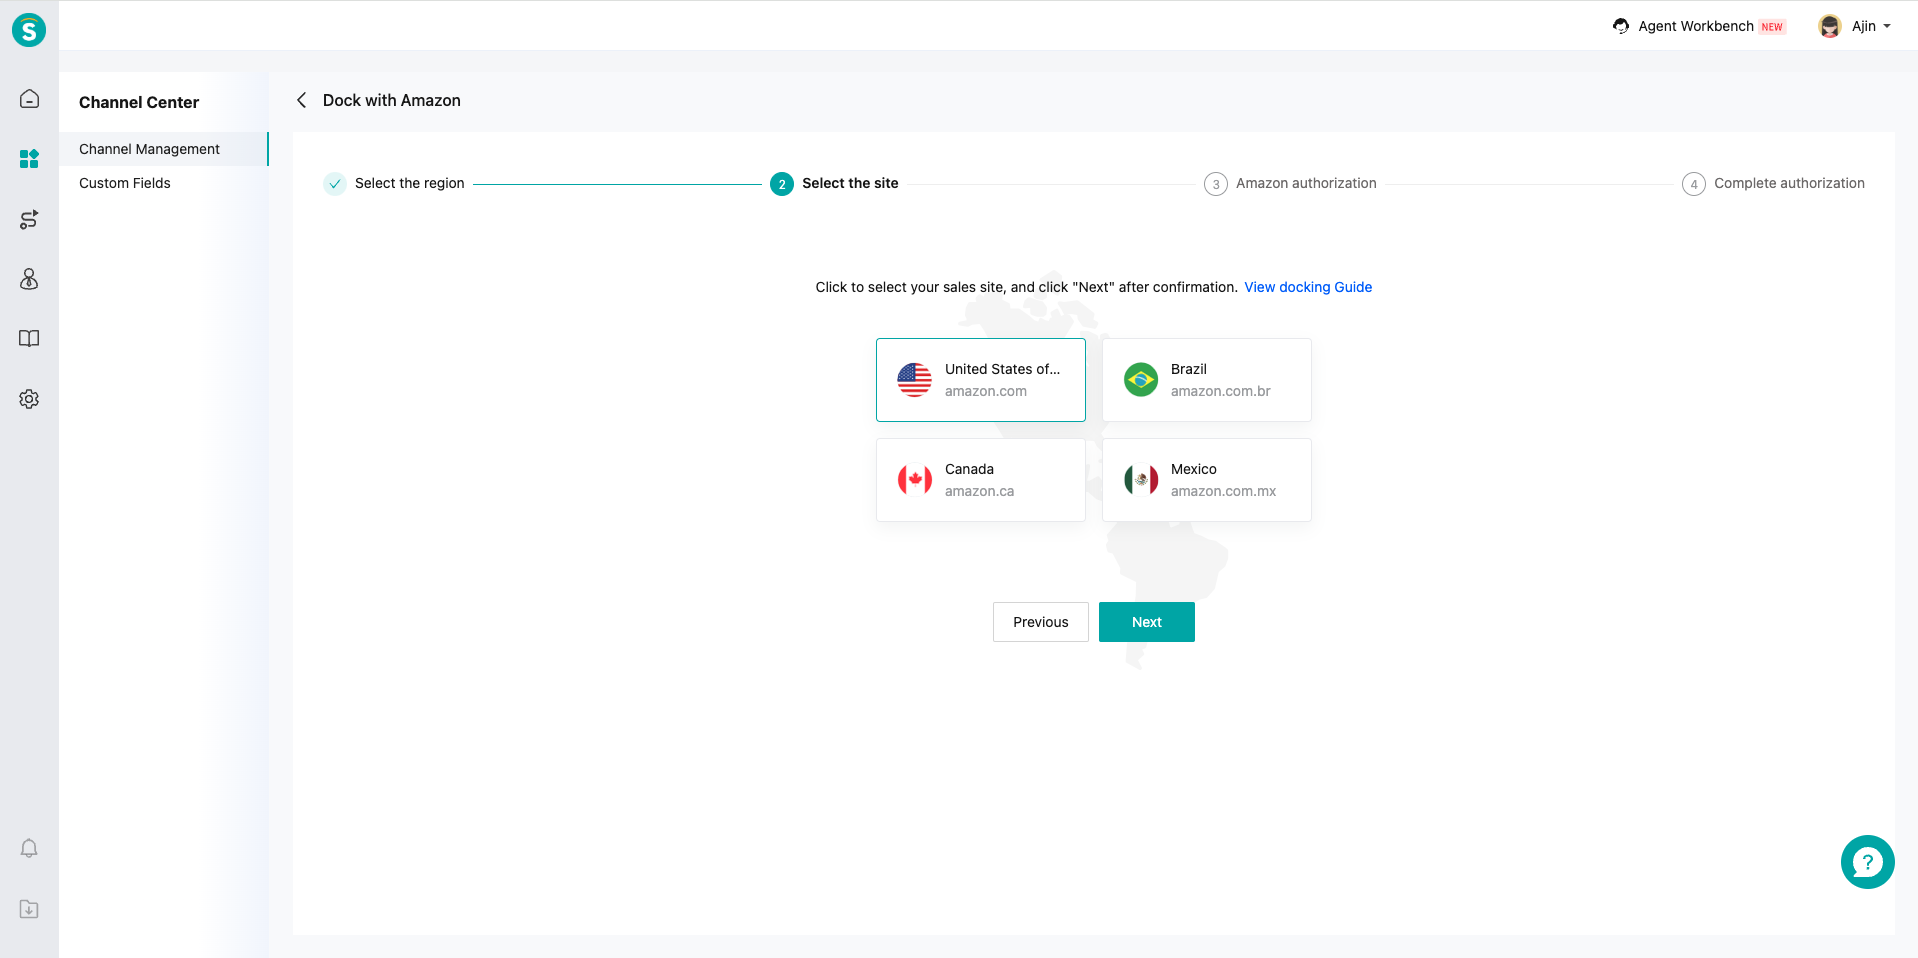1918x958 pixels.
Task: Click the Agent Workbench headset icon
Action: click(x=1621, y=26)
